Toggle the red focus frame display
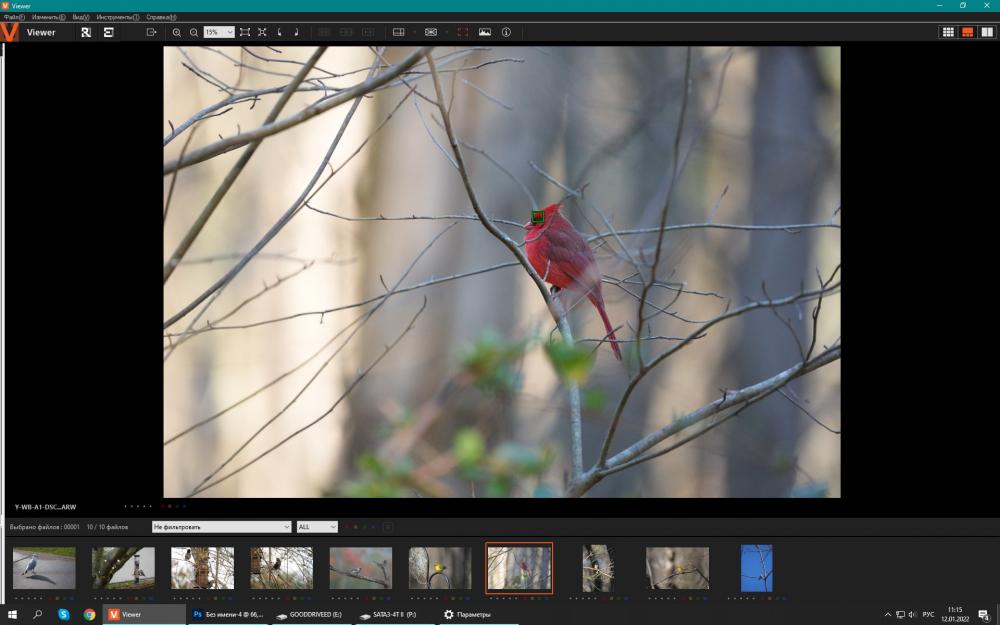This screenshot has width=1000, height=625. (463, 32)
